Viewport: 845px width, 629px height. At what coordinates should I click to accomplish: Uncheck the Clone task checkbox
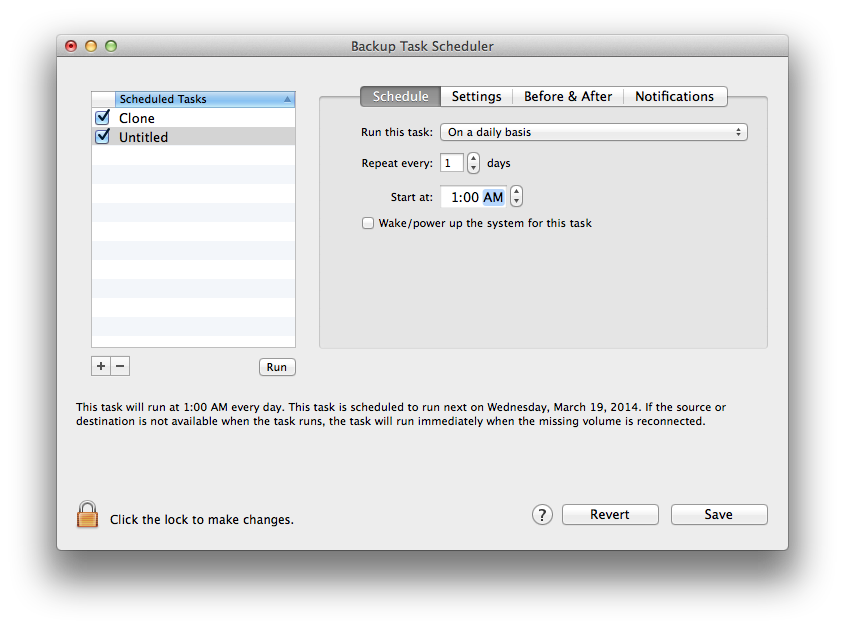(102, 117)
